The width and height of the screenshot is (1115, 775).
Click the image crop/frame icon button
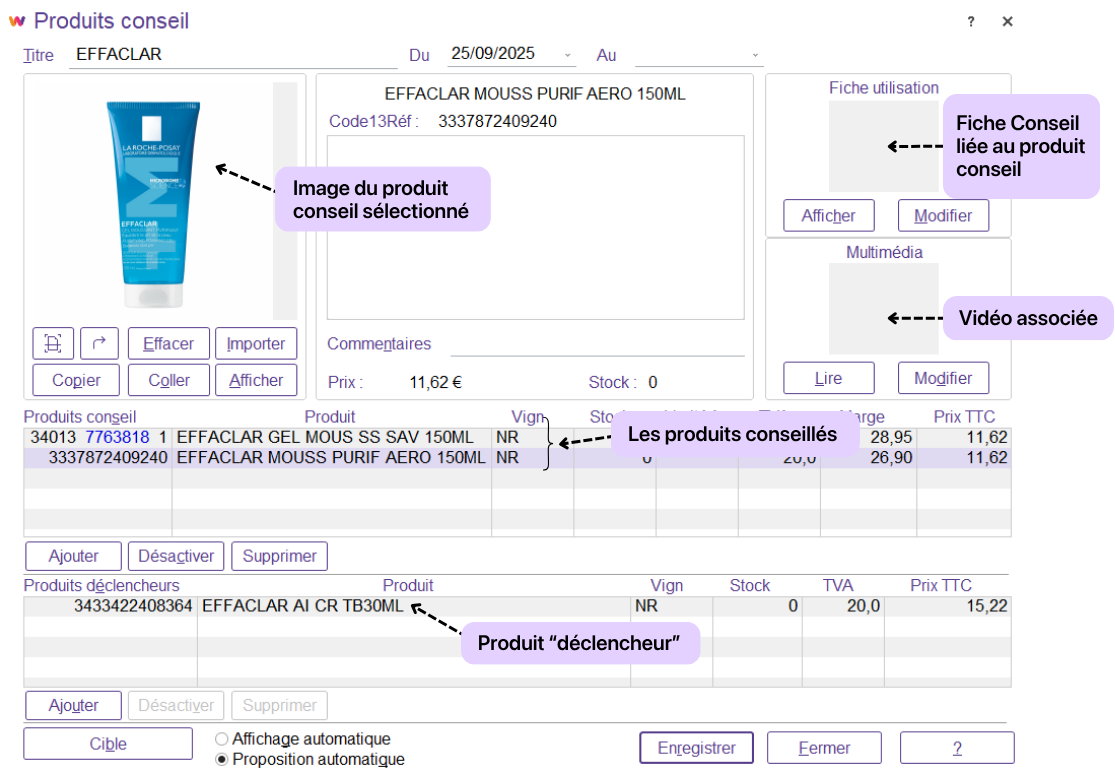(53, 343)
